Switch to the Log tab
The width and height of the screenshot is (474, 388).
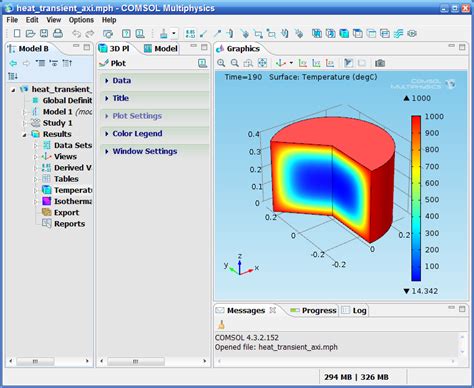[354, 310]
